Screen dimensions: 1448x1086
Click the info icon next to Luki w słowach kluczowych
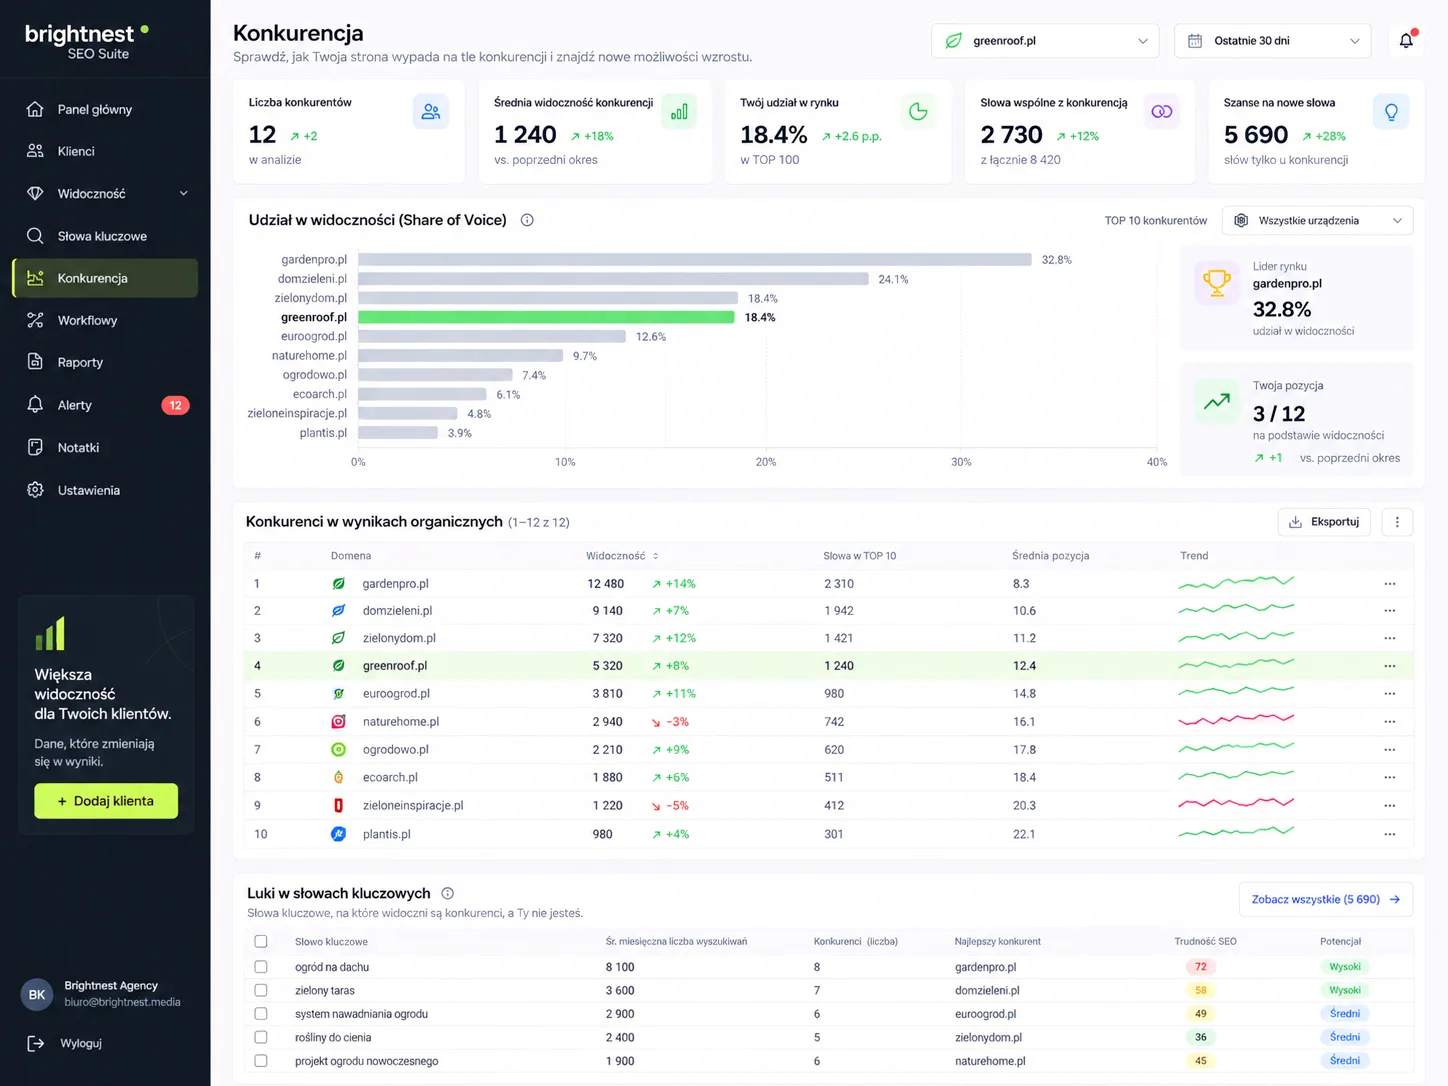[x=448, y=893]
